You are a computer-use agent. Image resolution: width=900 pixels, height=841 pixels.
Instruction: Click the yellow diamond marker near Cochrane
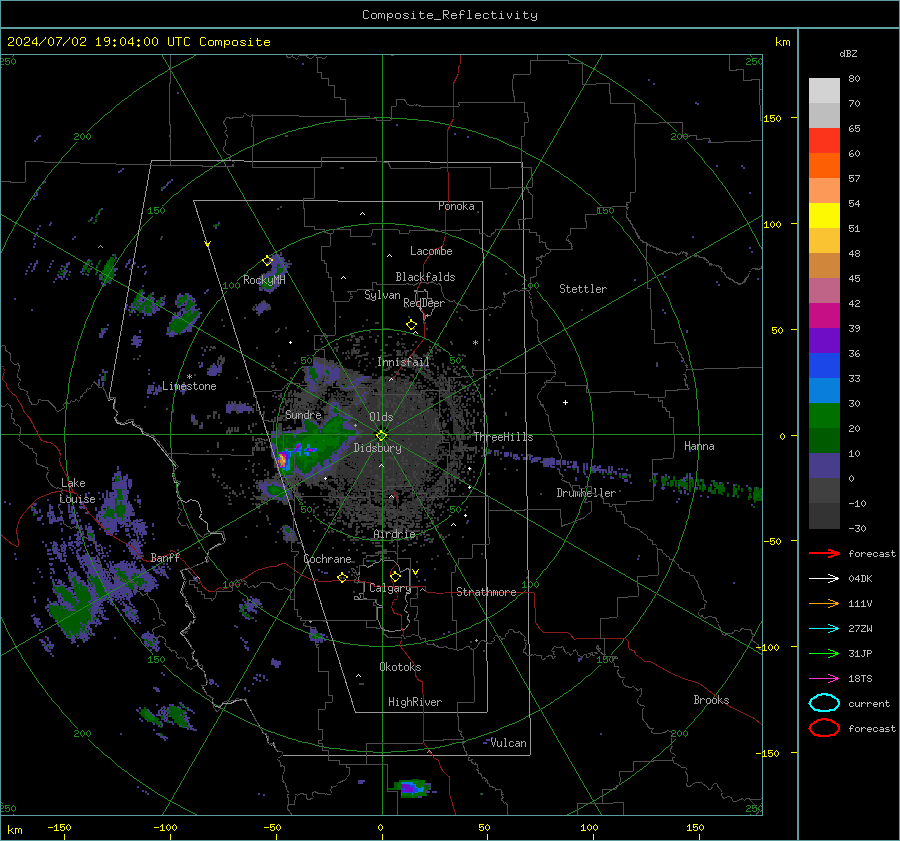click(342, 578)
